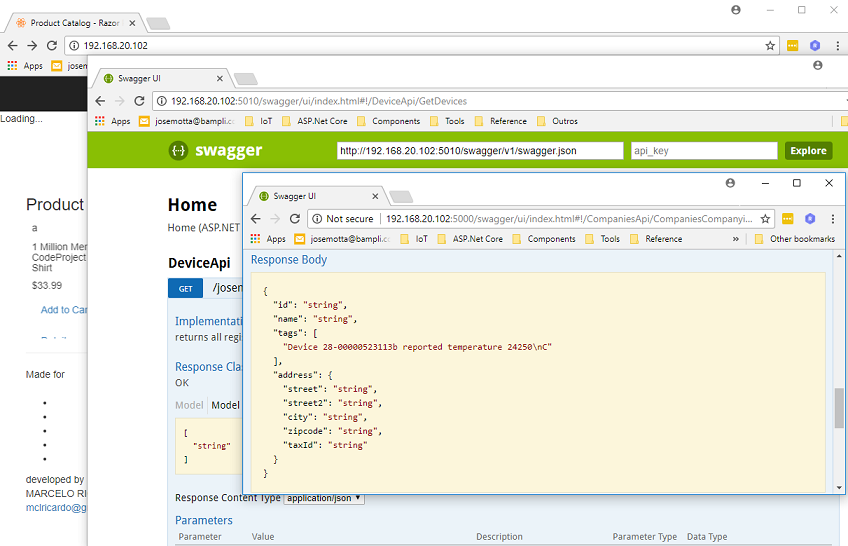Reload middle Swagger UI DeviceApi page
The height and width of the screenshot is (546, 848).
click(140, 101)
